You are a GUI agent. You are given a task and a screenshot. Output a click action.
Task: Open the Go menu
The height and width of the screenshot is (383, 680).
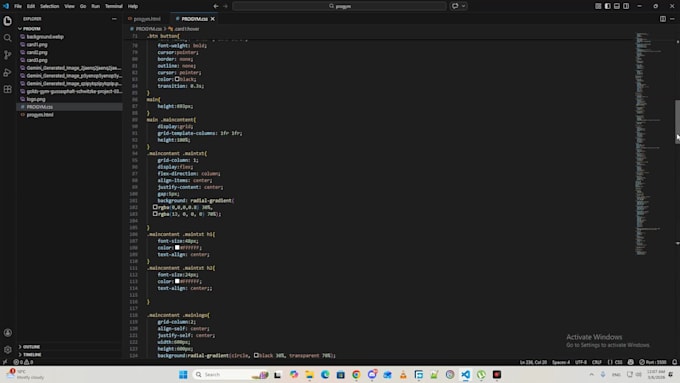(x=83, y=6)
